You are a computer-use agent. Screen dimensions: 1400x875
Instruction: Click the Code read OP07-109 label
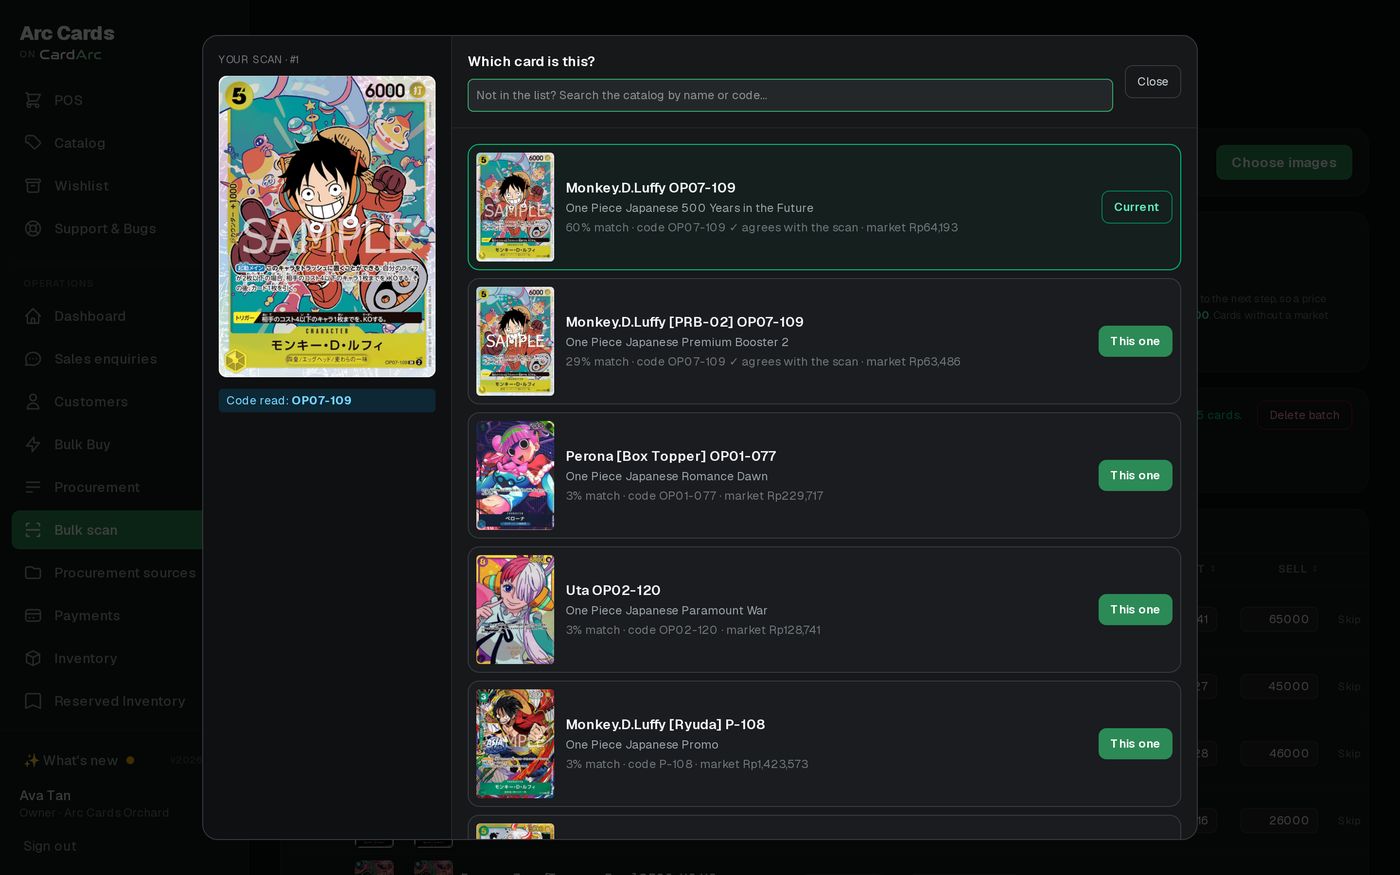click(x=327, y=400)
